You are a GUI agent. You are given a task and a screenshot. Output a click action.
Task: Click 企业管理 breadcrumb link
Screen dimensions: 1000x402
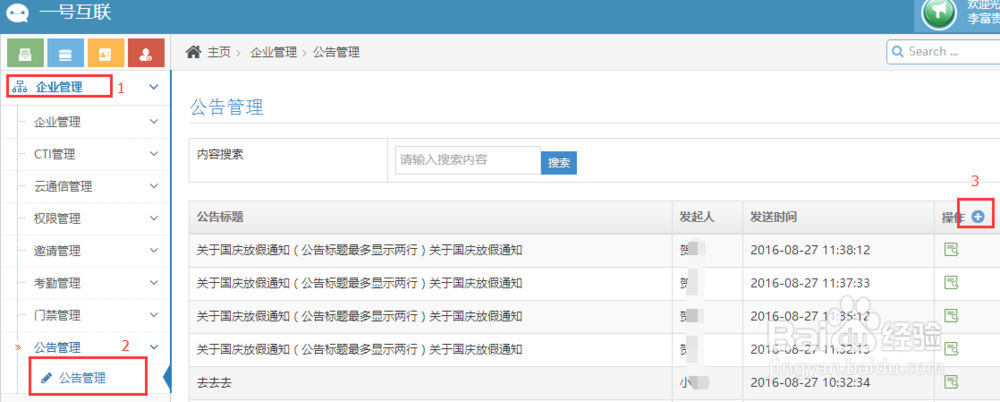(273, 52)
